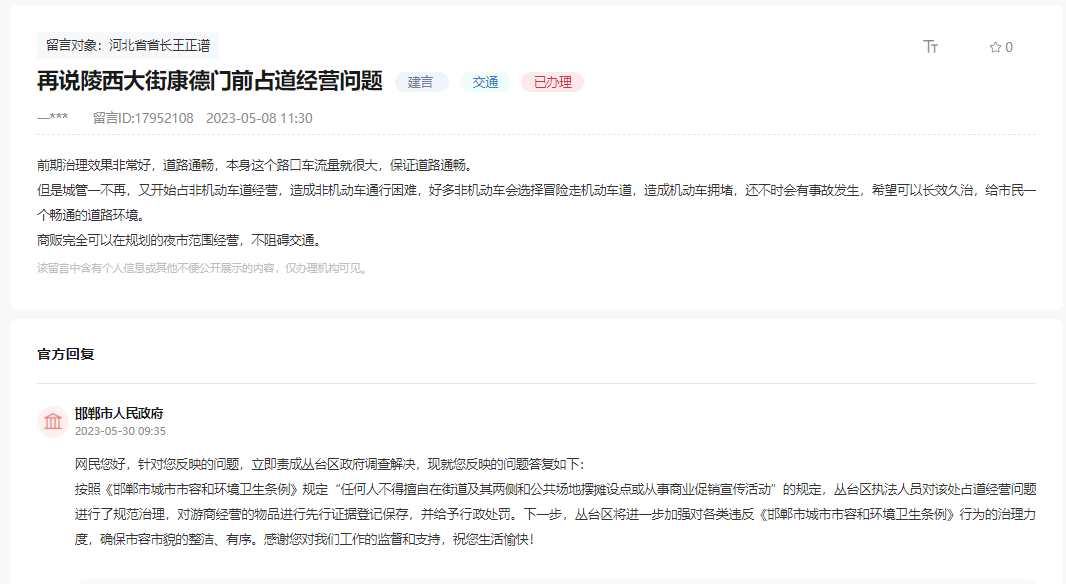
Task: Click the font size Tт icon
Action: [x=930, y=47]
